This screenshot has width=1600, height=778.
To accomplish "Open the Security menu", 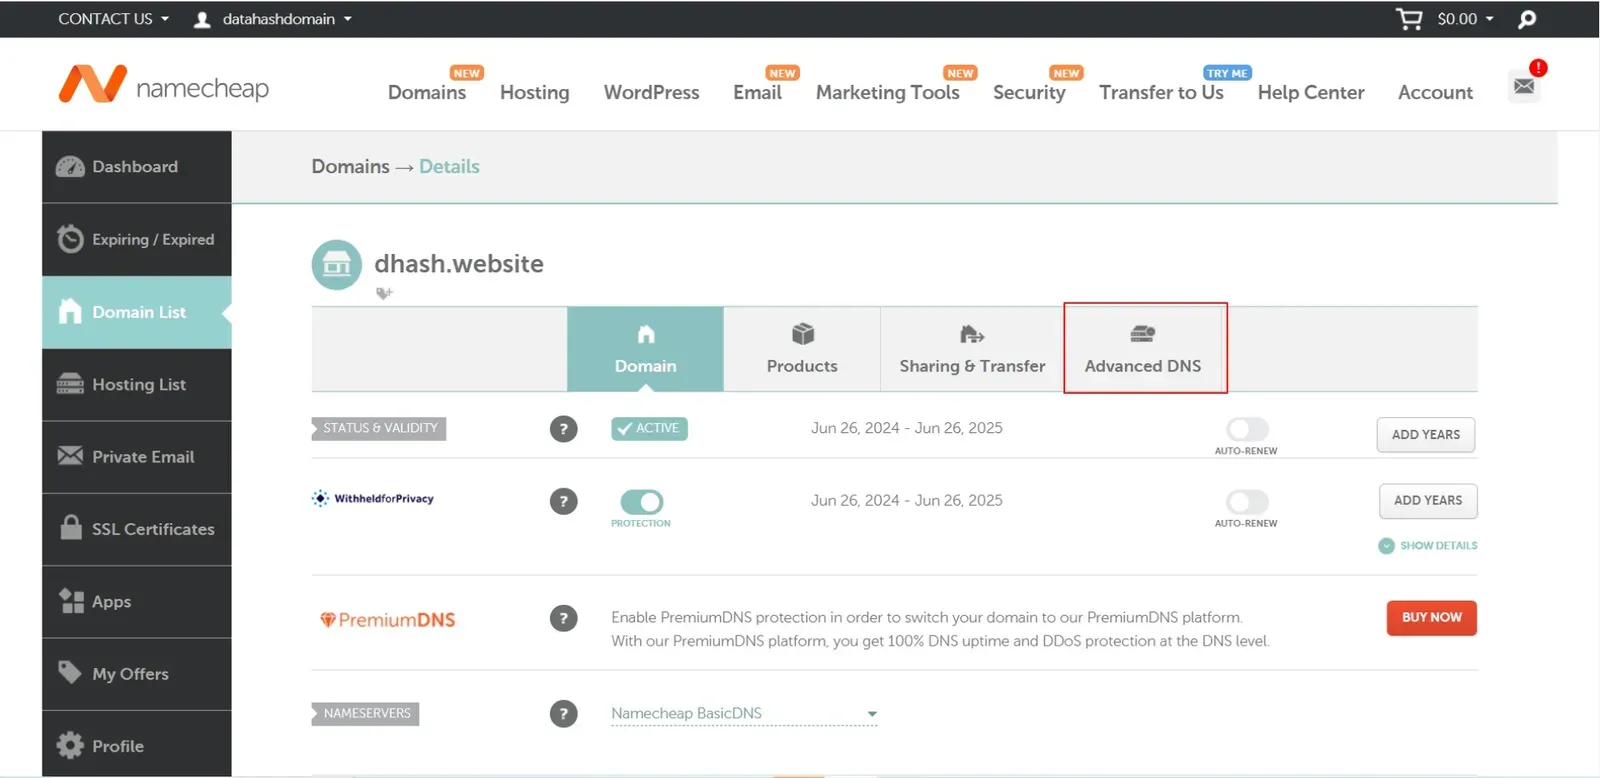I will [1029, 92].
